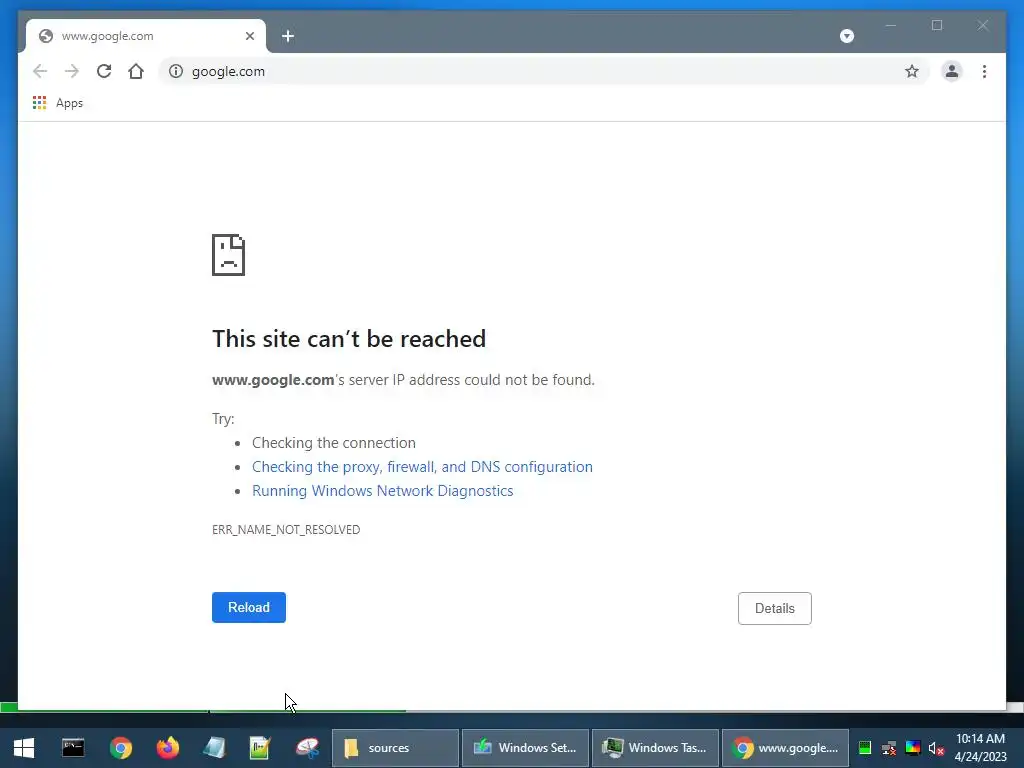Close the Chrome window

coord(983,25)
